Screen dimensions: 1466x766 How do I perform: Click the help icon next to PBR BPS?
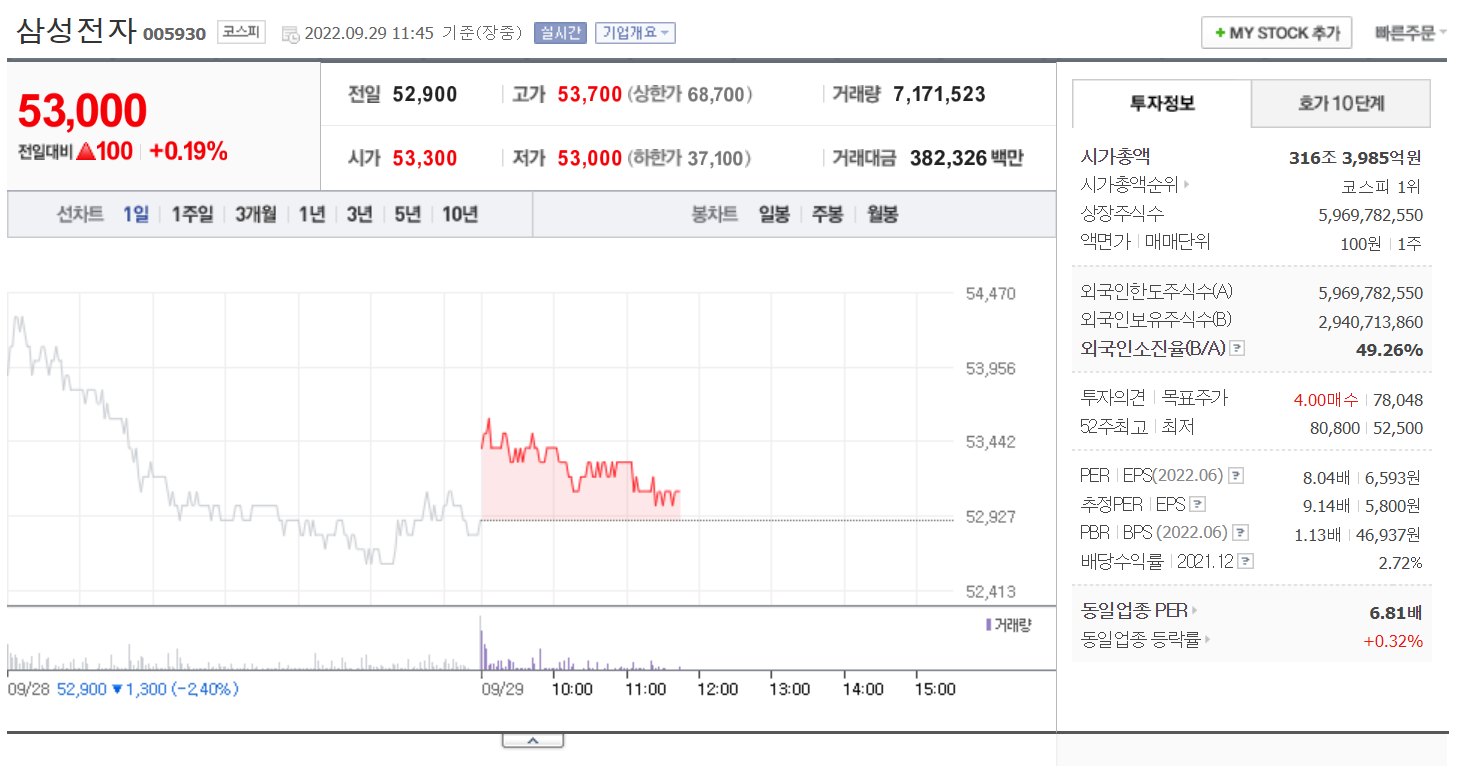click(x=1241, y=533)
